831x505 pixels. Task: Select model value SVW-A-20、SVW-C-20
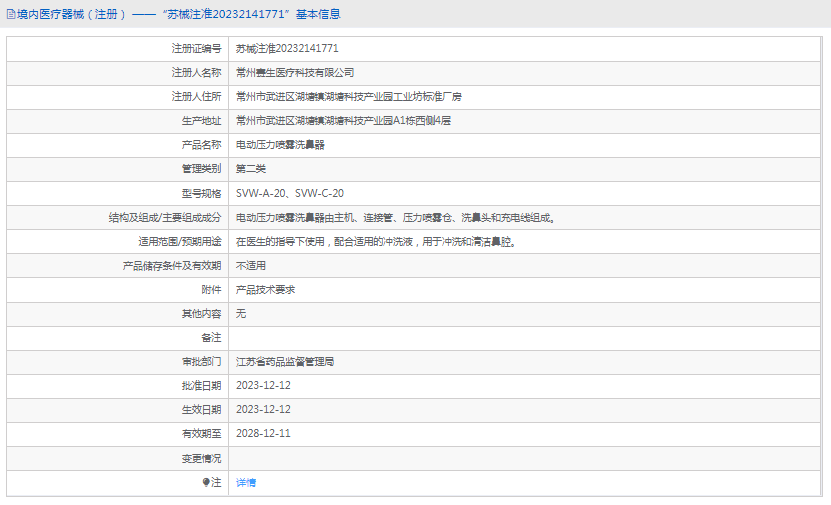click(x=290, y=193)
